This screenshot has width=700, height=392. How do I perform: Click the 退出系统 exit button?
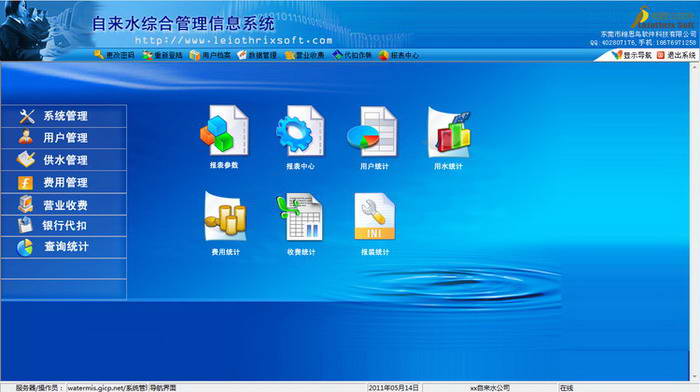676,55
